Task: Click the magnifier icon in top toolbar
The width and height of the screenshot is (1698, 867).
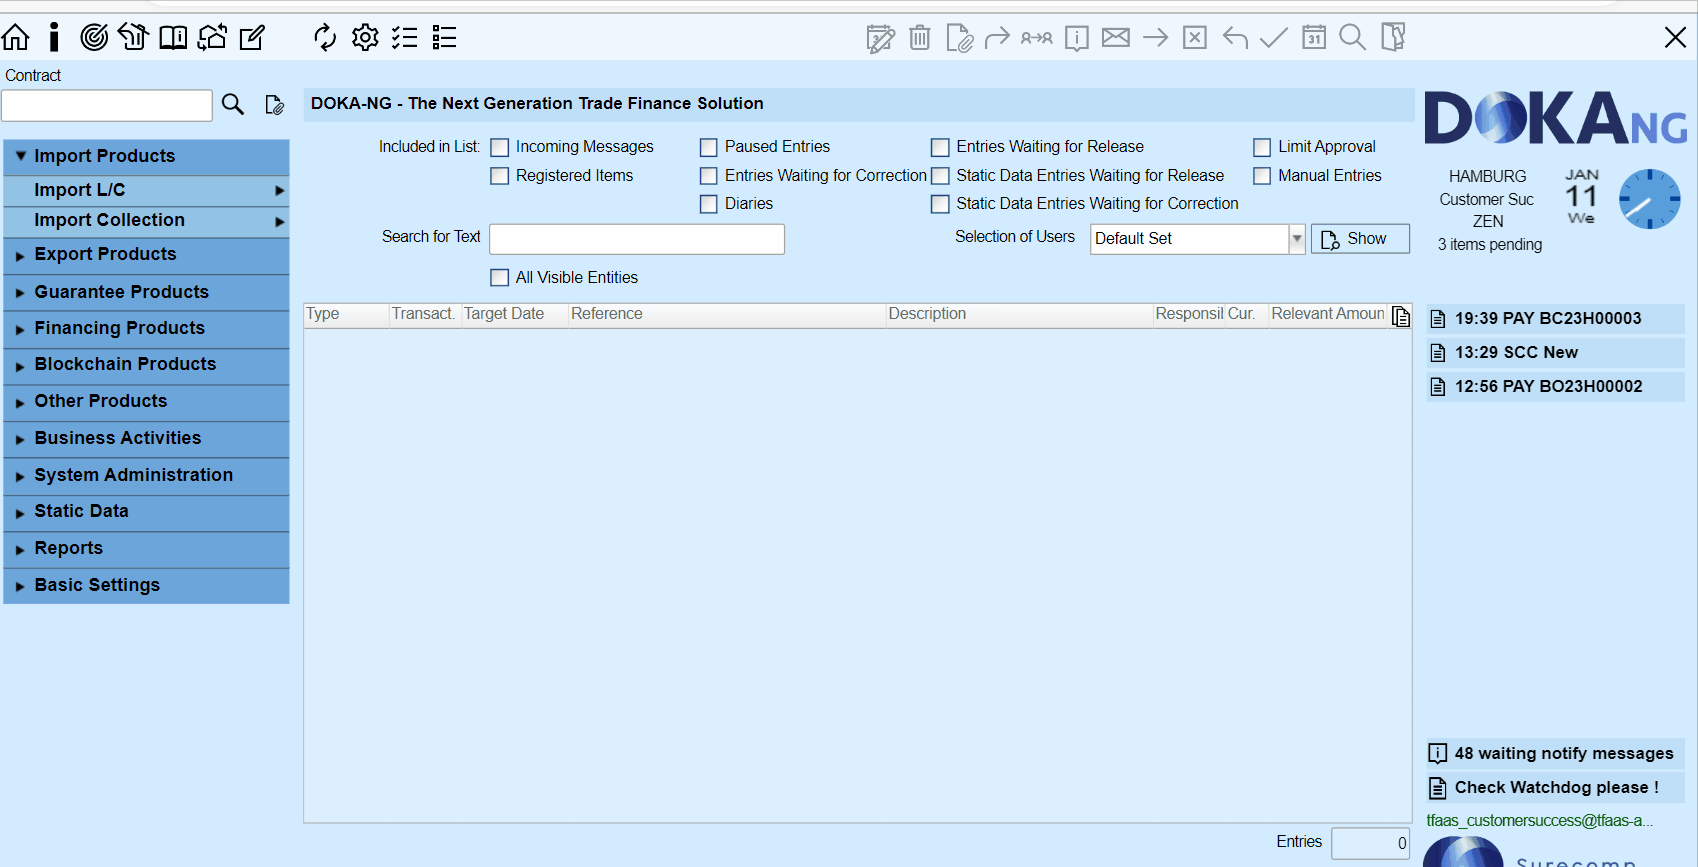Action: [x=1353, y=38]
